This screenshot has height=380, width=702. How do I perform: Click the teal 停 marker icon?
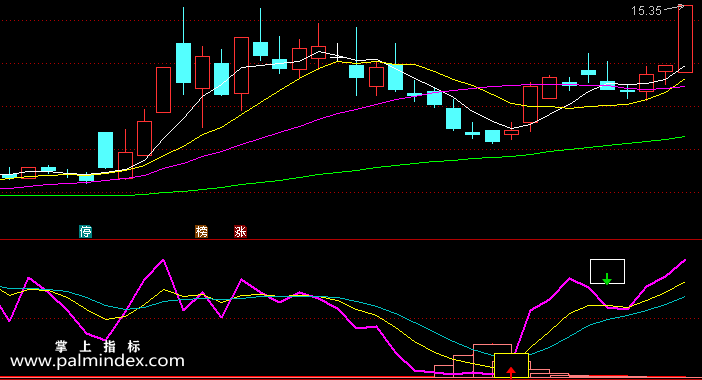(86, 231)
